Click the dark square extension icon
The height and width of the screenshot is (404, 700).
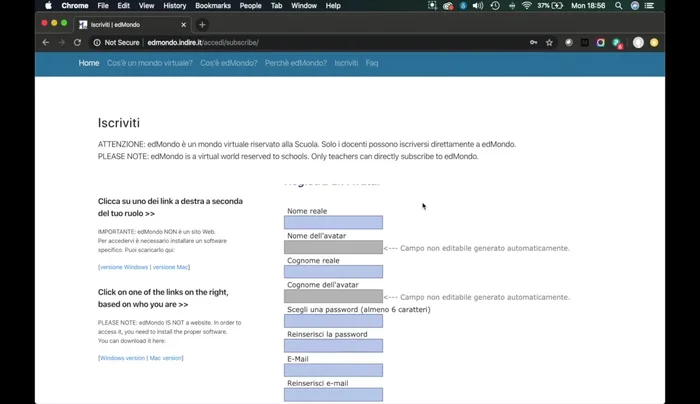click(584, 42)
